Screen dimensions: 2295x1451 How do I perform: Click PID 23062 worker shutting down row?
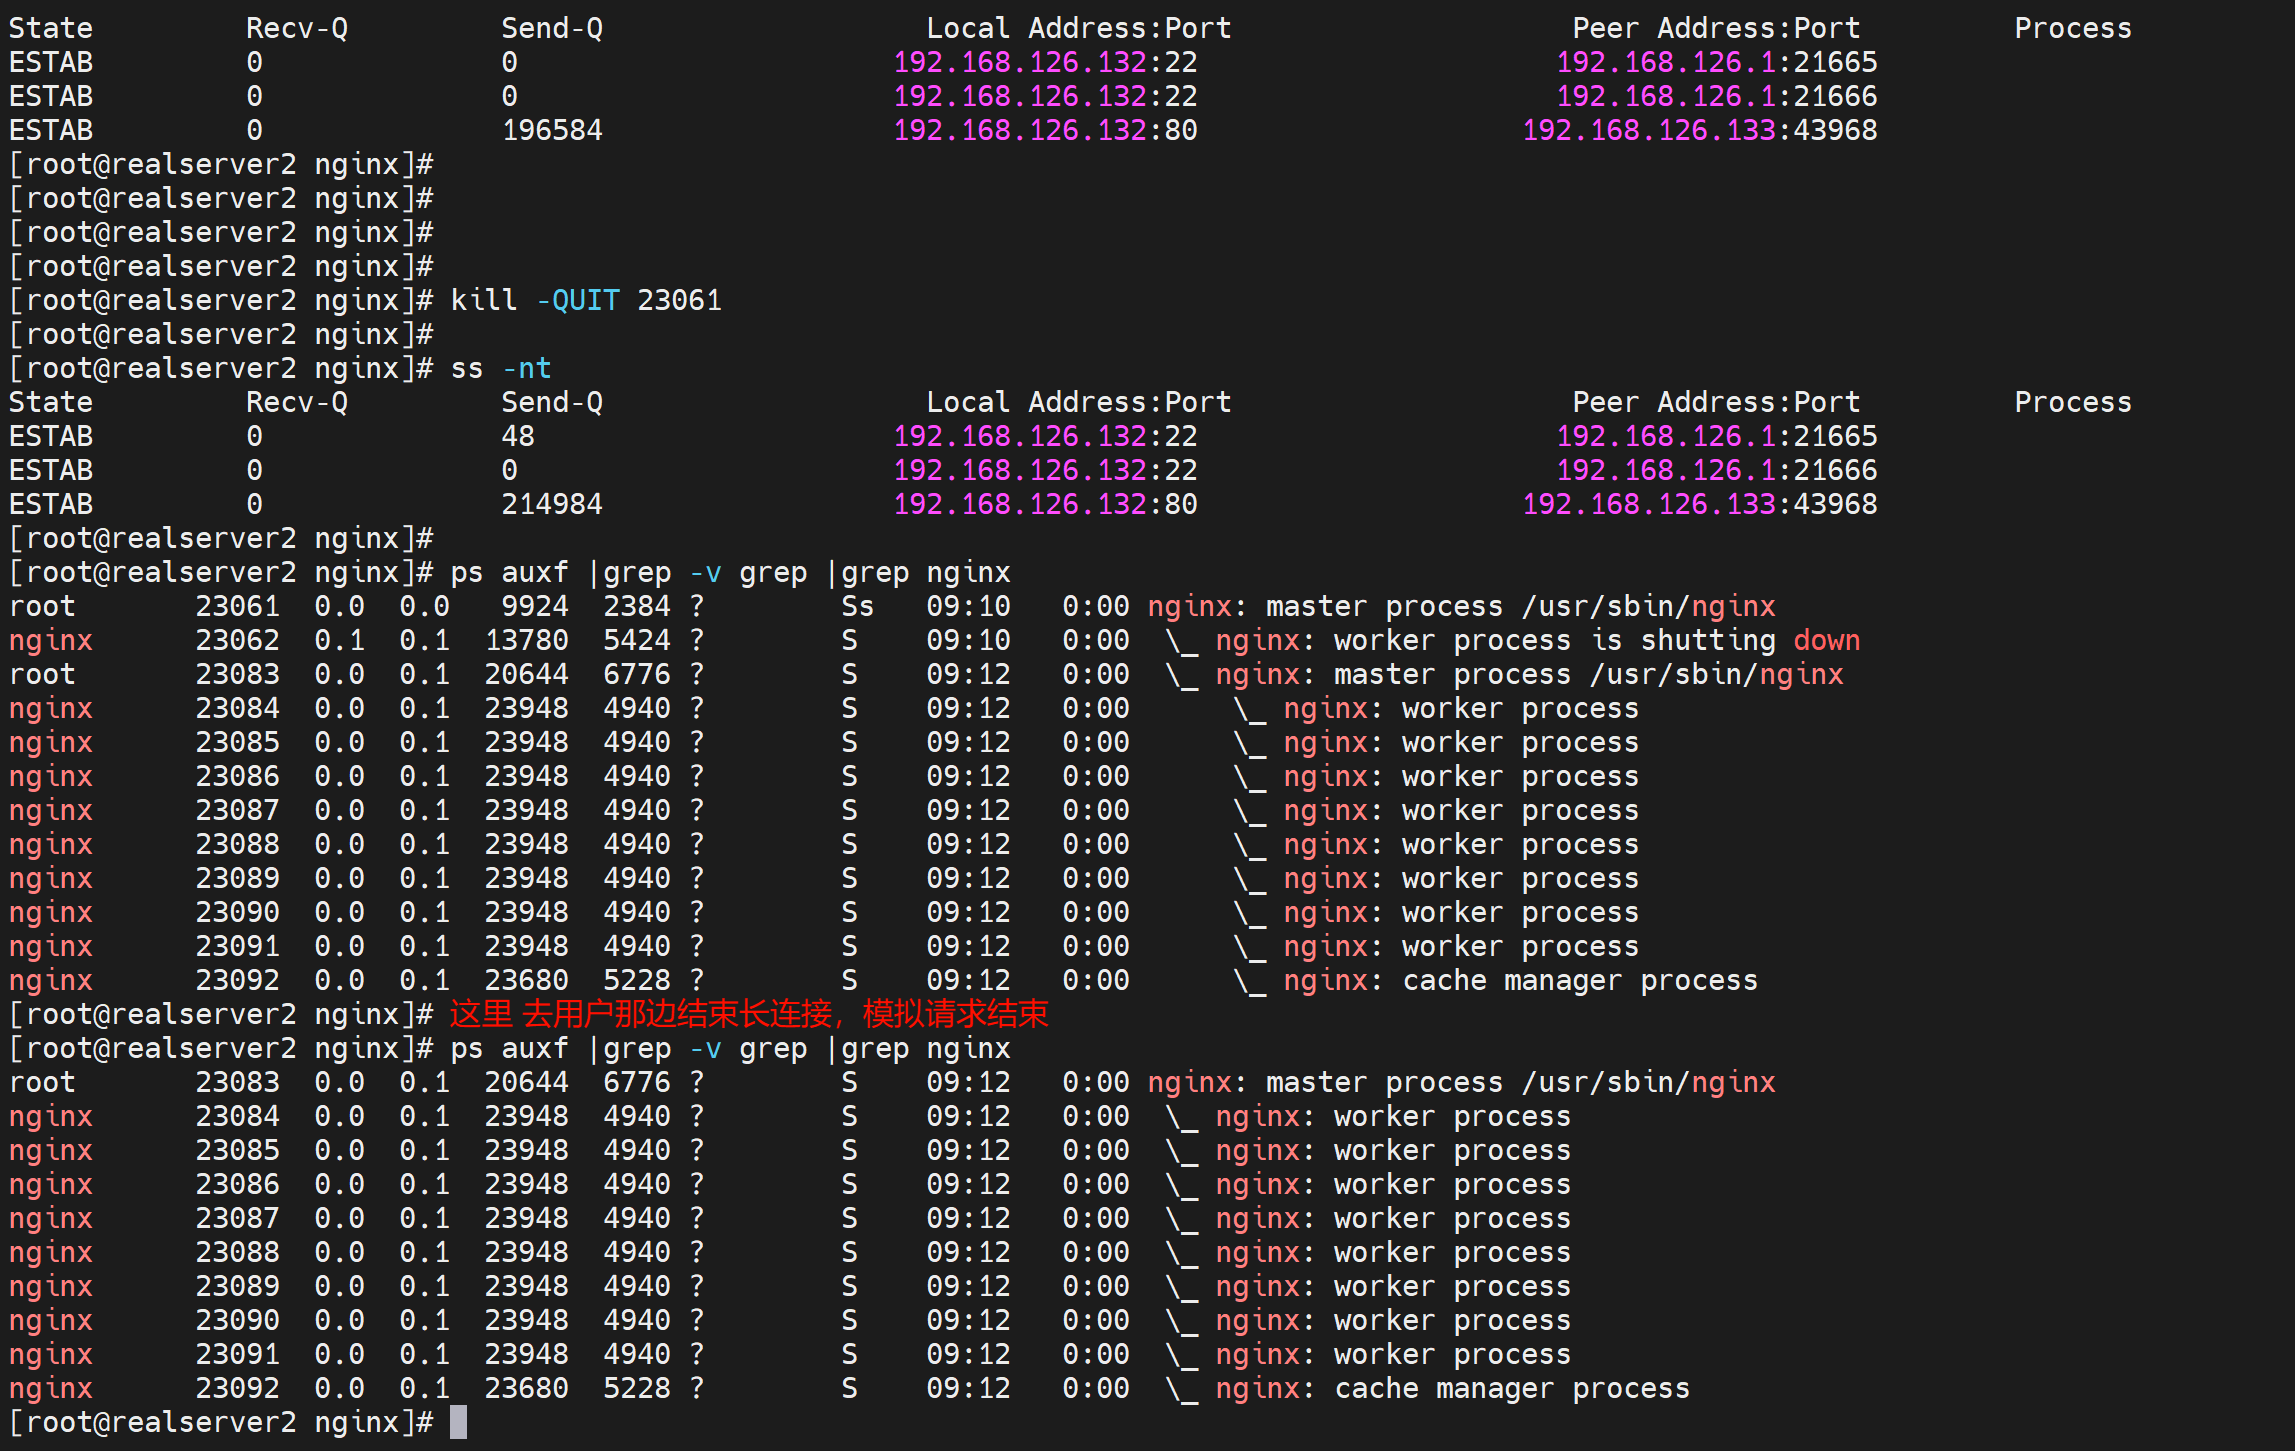coord(237,640)
